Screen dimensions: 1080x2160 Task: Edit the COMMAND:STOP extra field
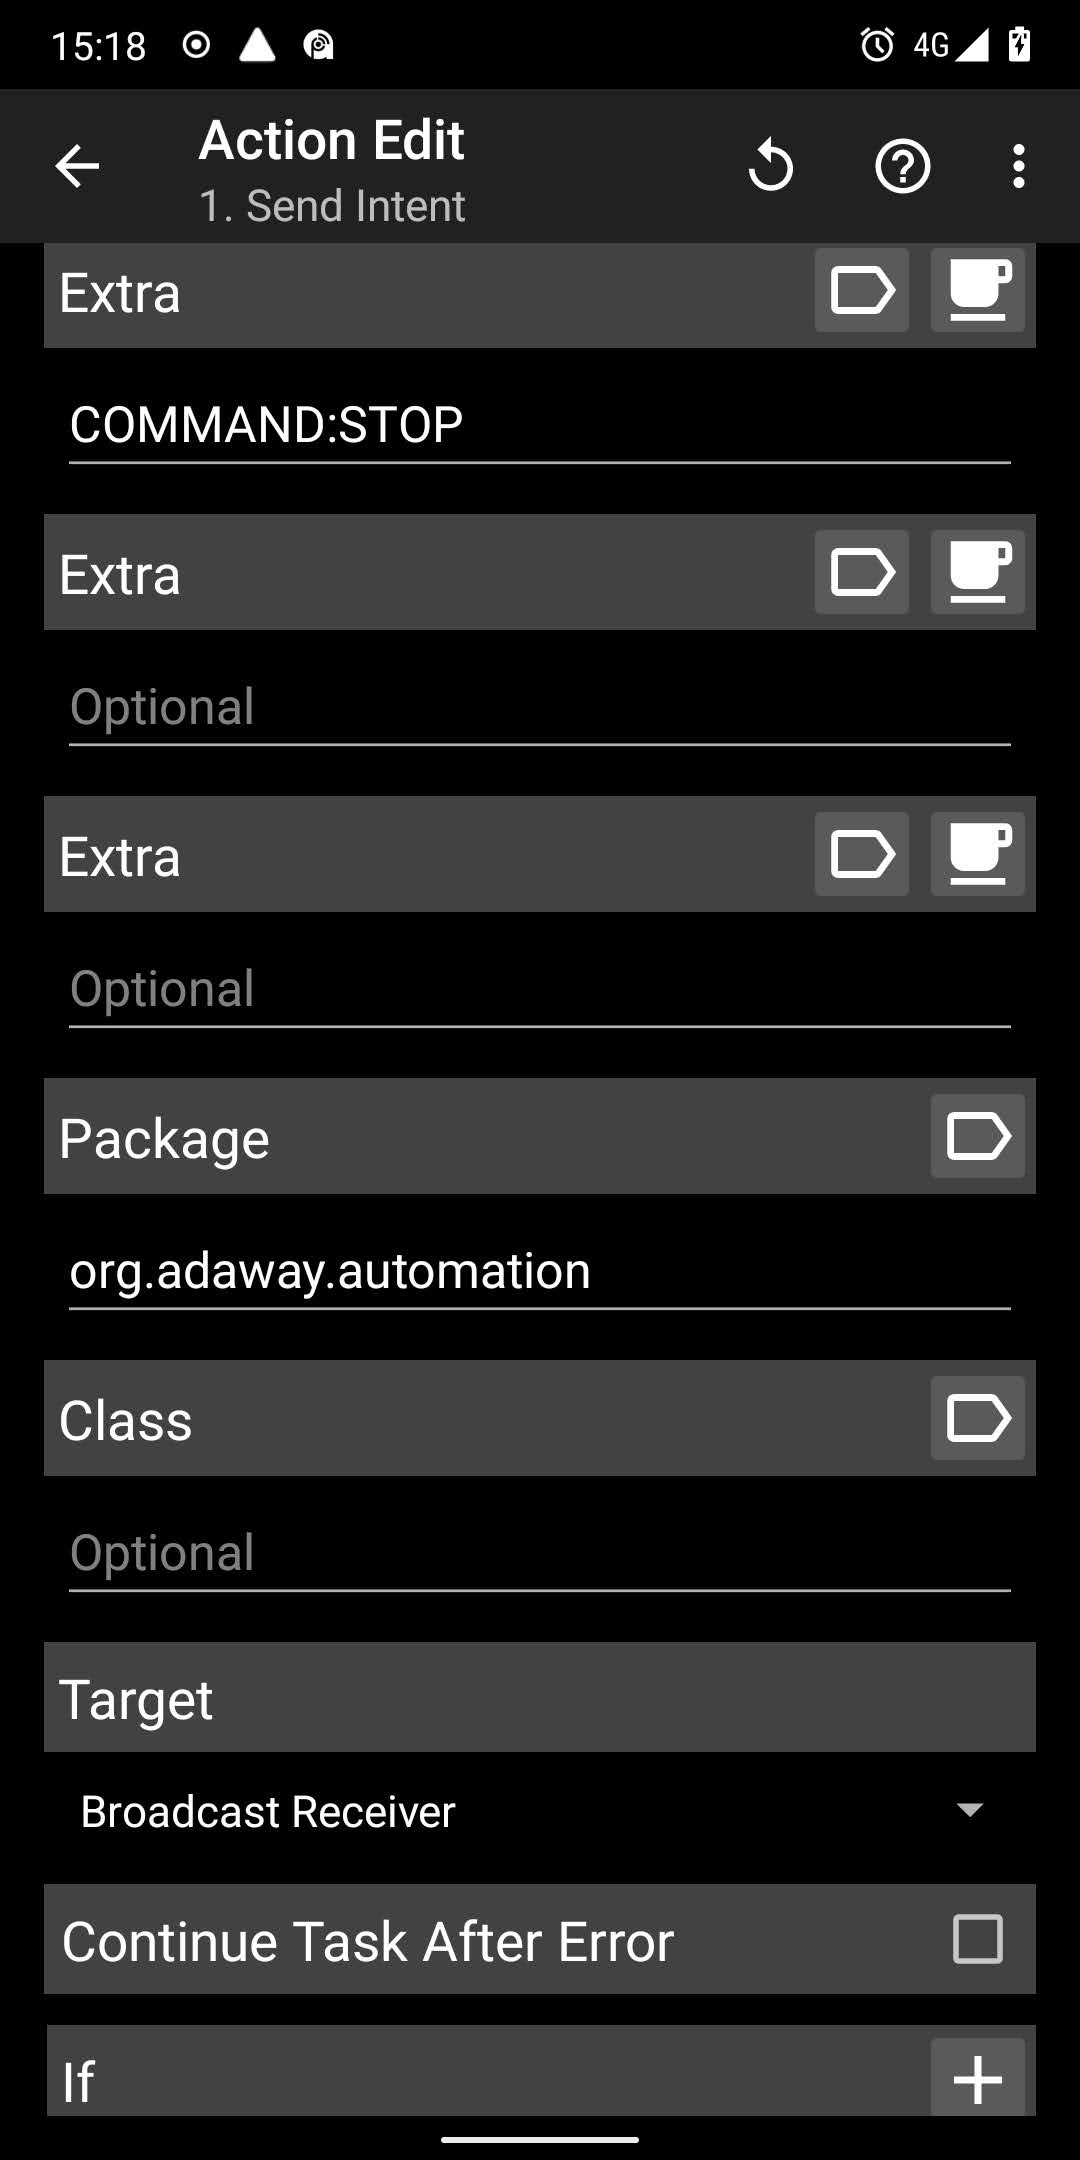click(540, 425)
